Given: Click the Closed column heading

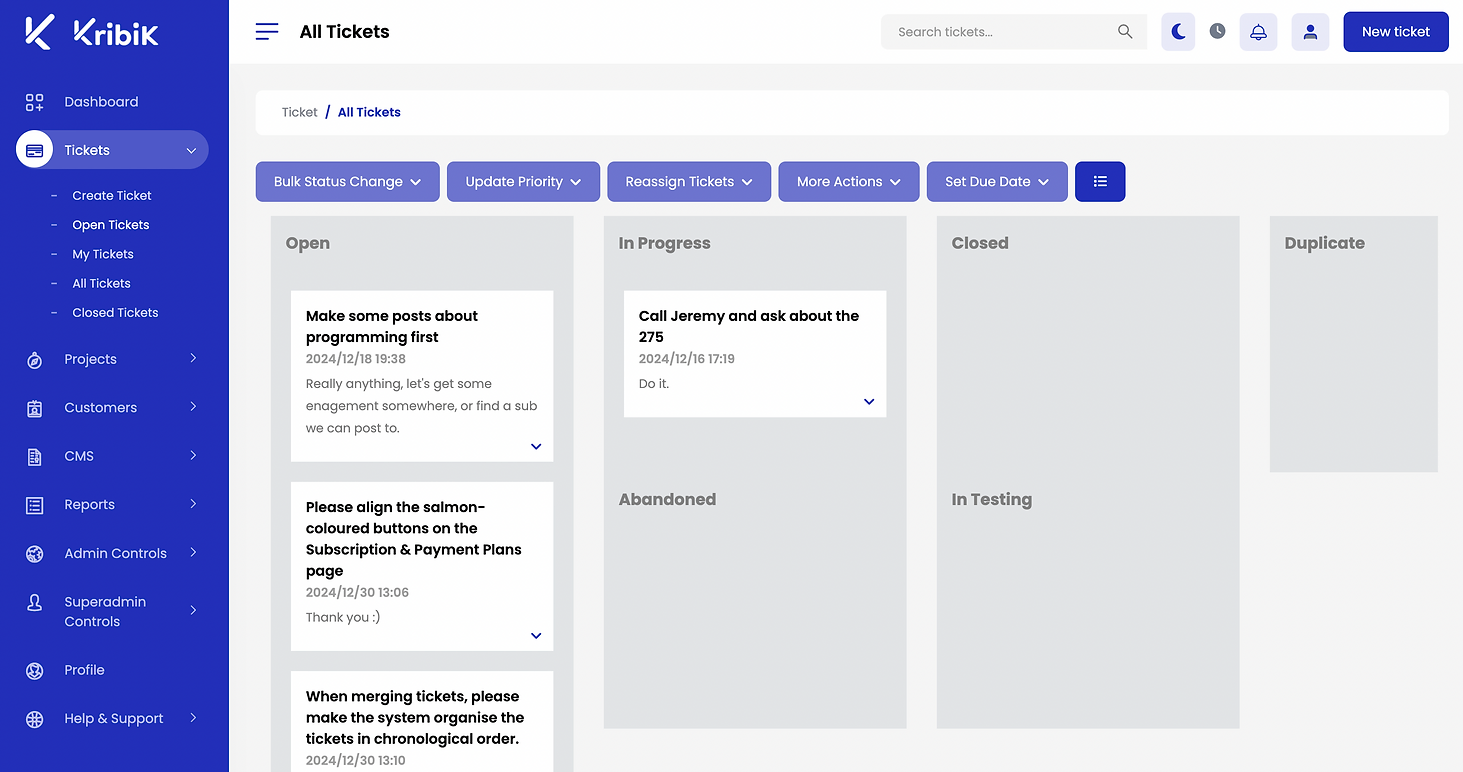Looking at the screenshot, I should [x=980, y=243].
